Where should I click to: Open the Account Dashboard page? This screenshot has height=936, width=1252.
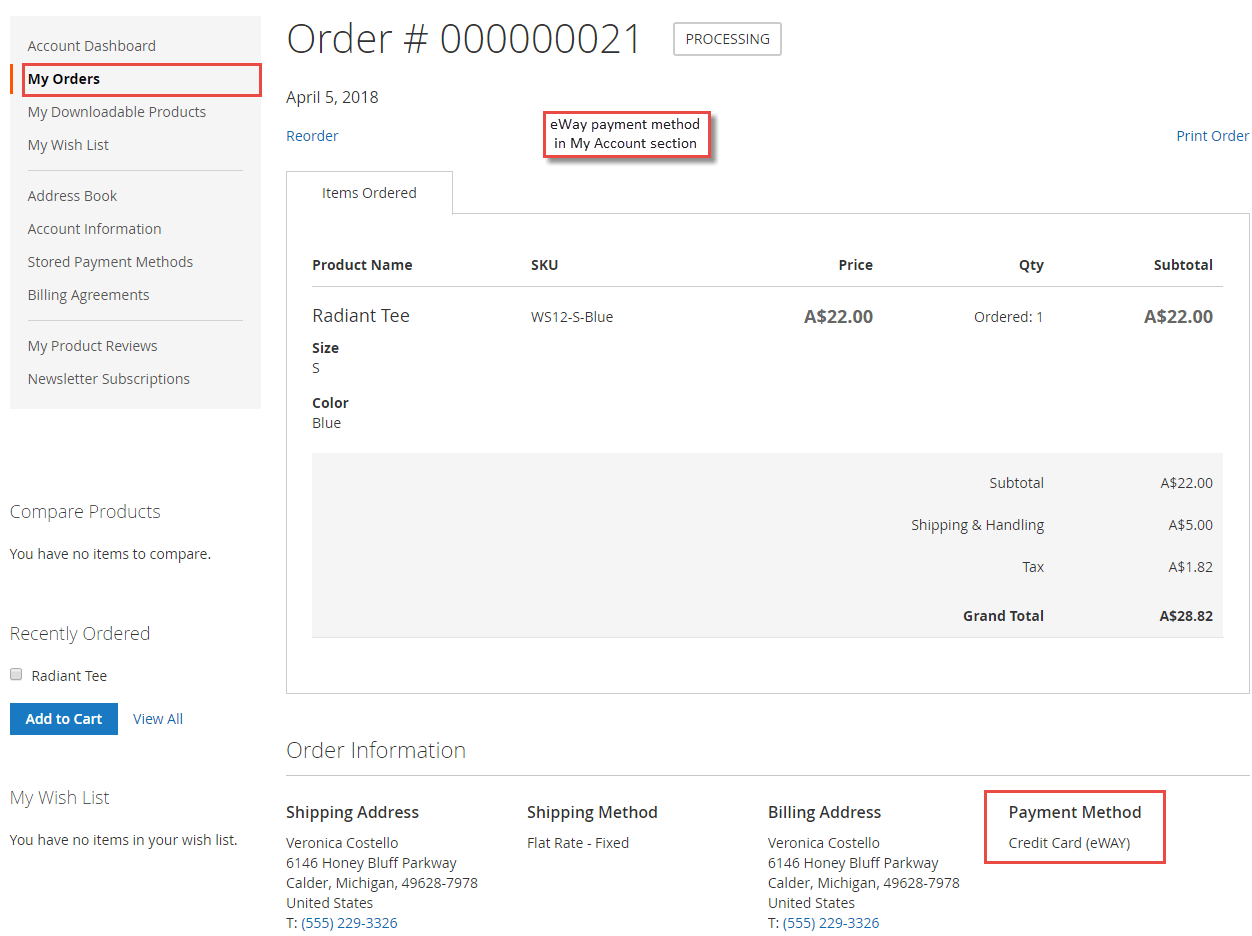coord(91,45)
